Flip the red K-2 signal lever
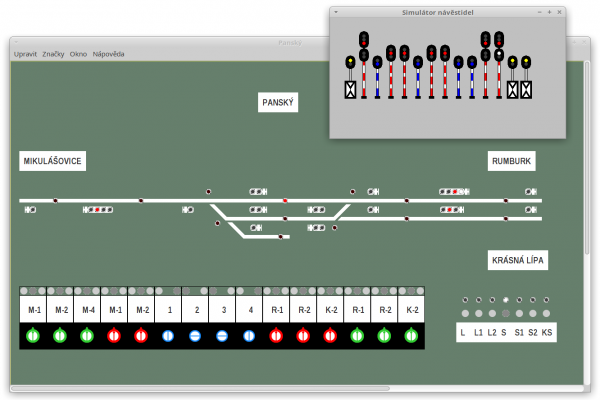 330,336
